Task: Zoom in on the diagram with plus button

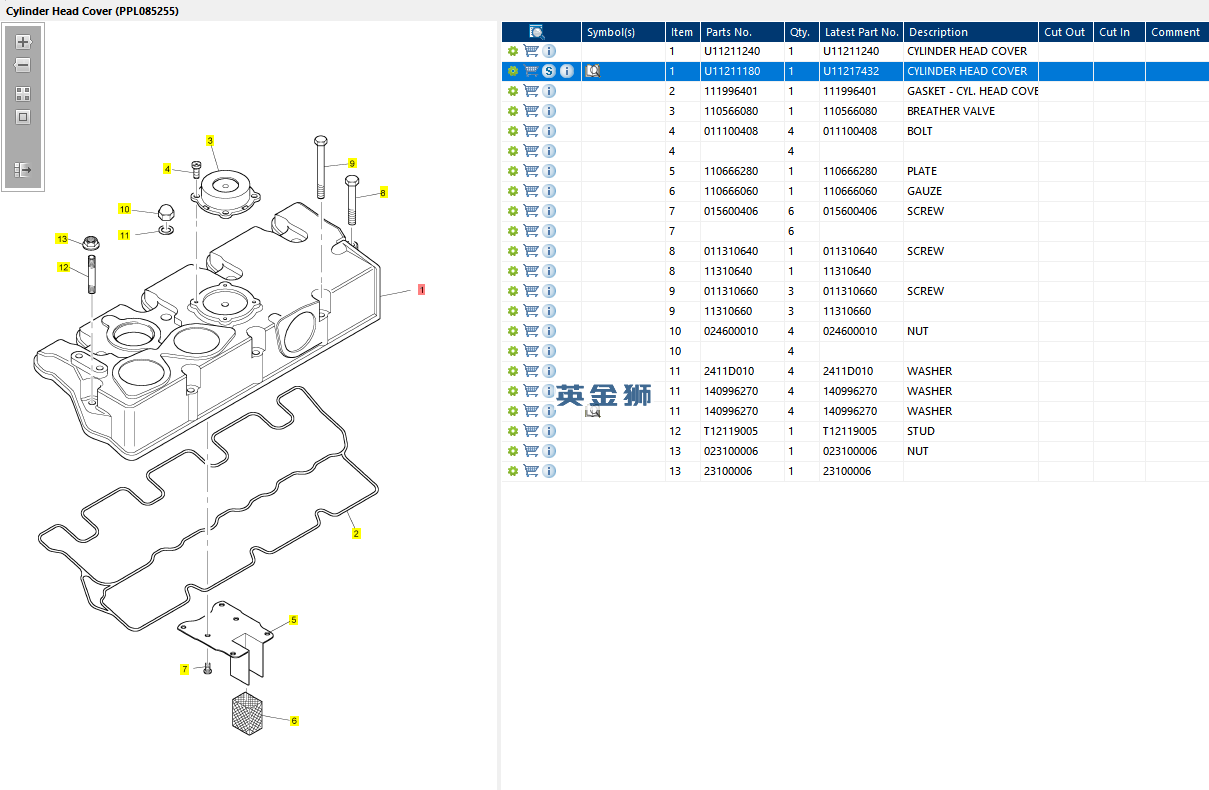Action: pyautogui.click(x=23, y=42)
